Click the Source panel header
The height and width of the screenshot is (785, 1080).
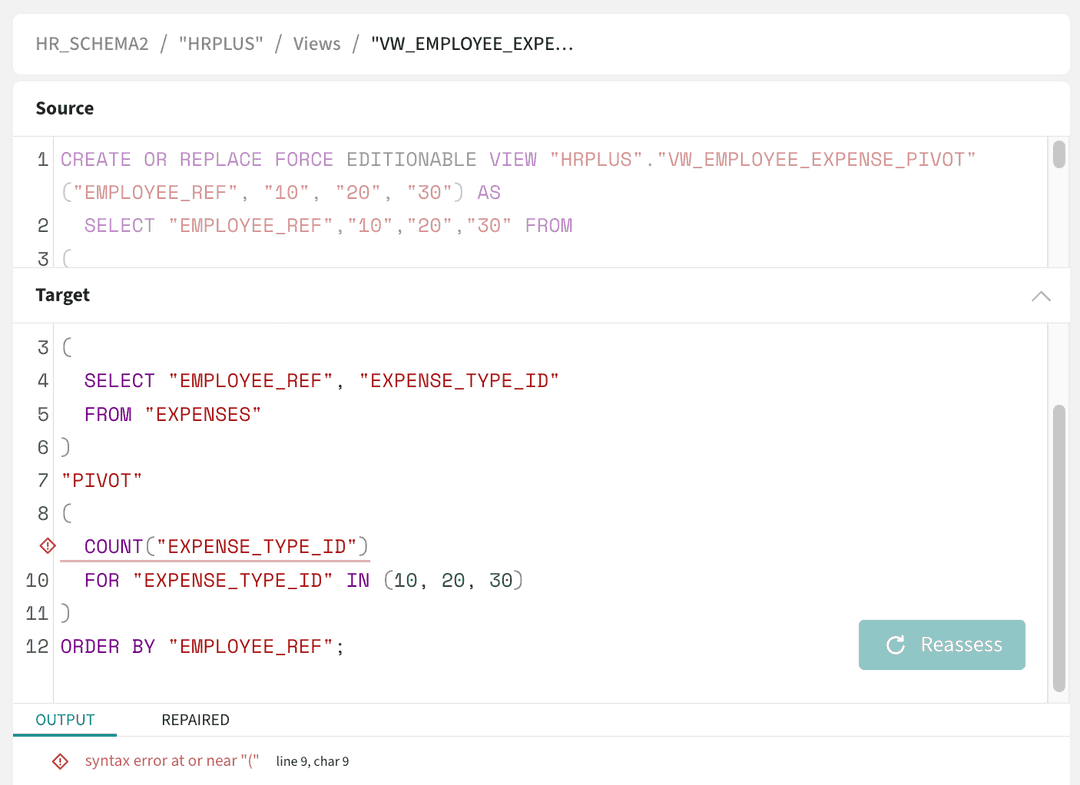[65, 109]
